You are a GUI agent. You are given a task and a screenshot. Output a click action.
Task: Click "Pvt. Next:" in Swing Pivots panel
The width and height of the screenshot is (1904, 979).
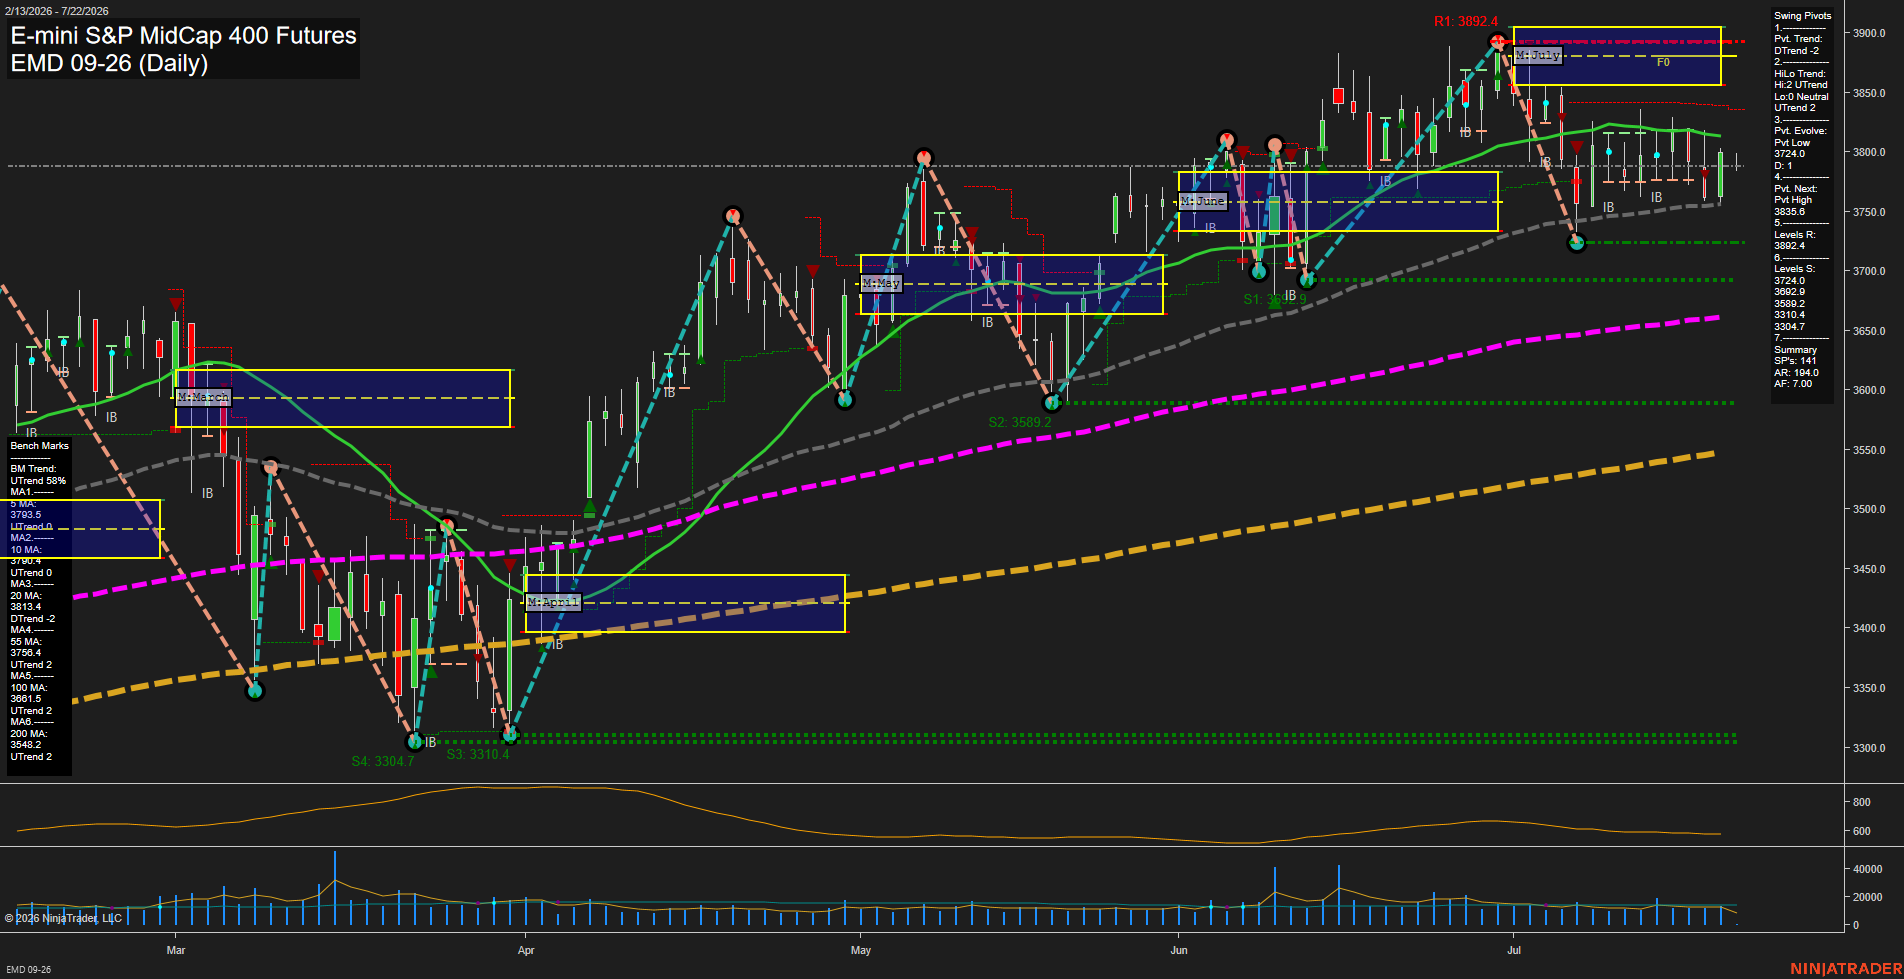coord(1796,189)
